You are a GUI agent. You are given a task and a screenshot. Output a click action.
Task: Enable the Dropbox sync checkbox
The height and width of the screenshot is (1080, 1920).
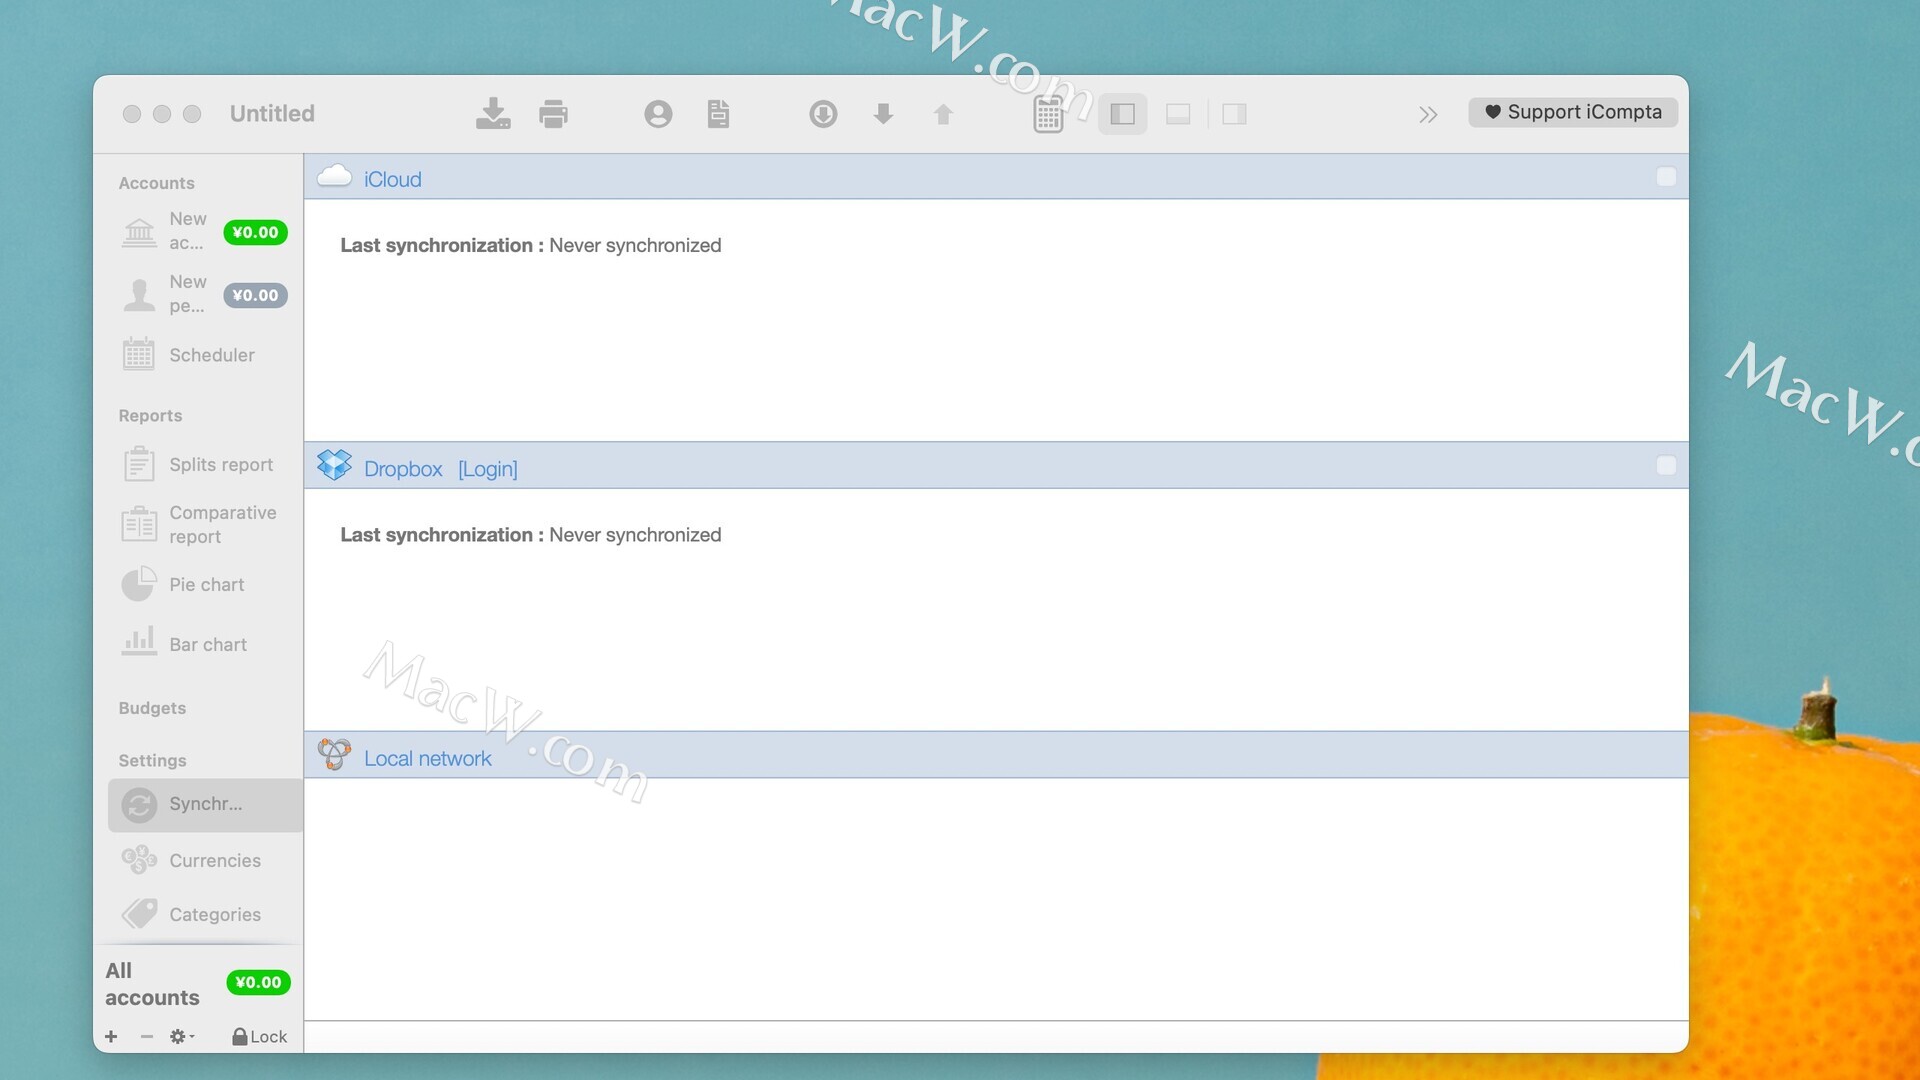tap(1665, 466)
